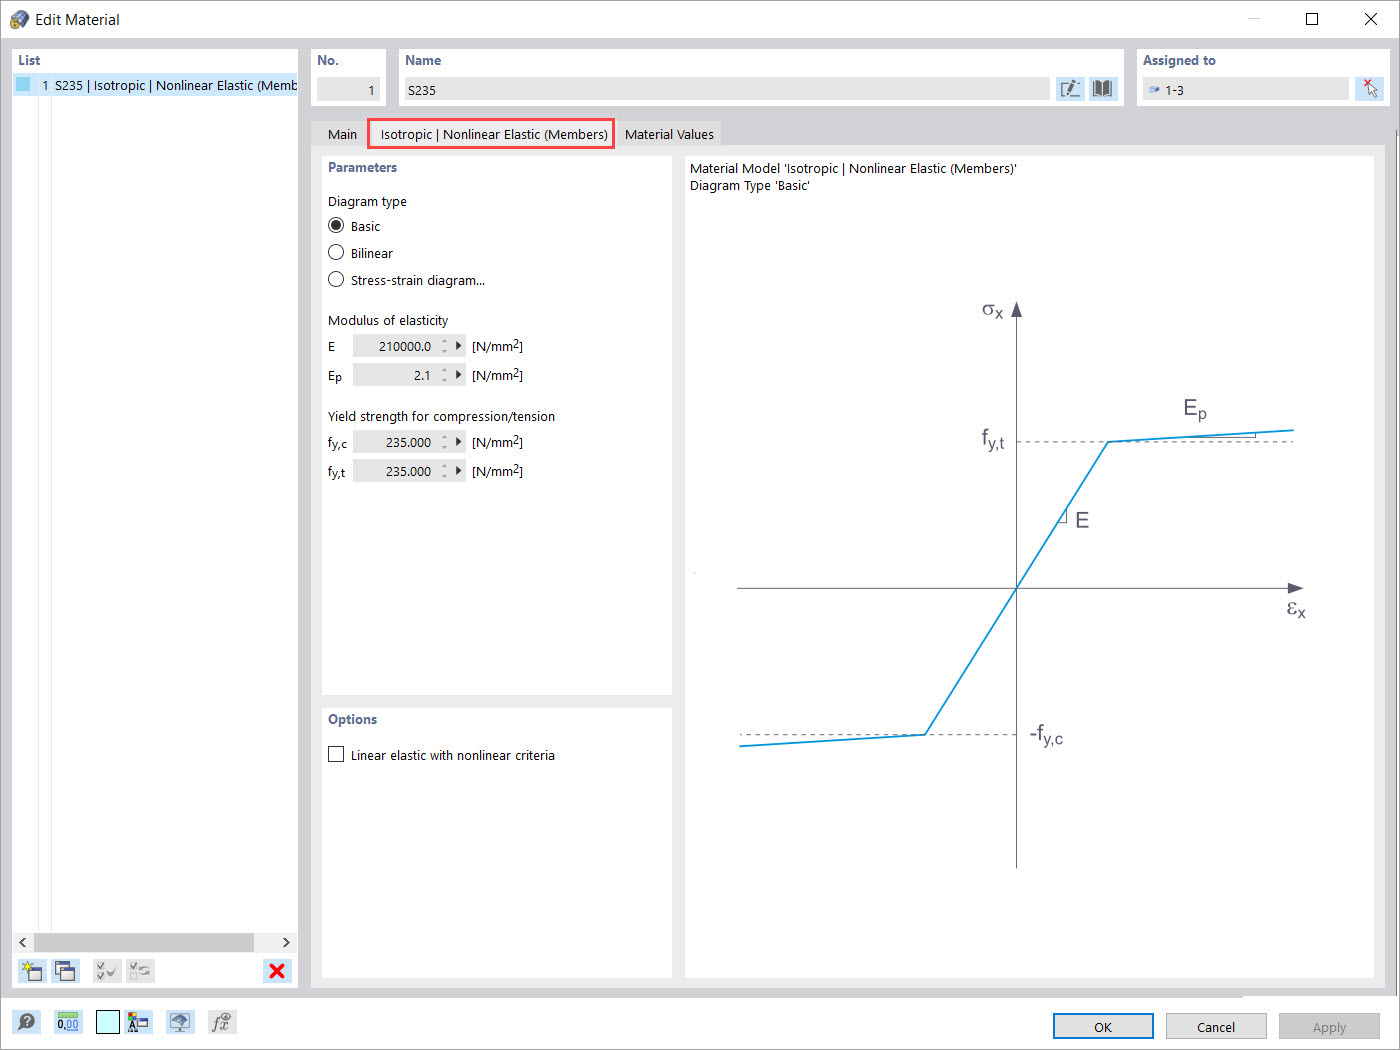Expand the options arrow beside the E field

pos(457,345)
